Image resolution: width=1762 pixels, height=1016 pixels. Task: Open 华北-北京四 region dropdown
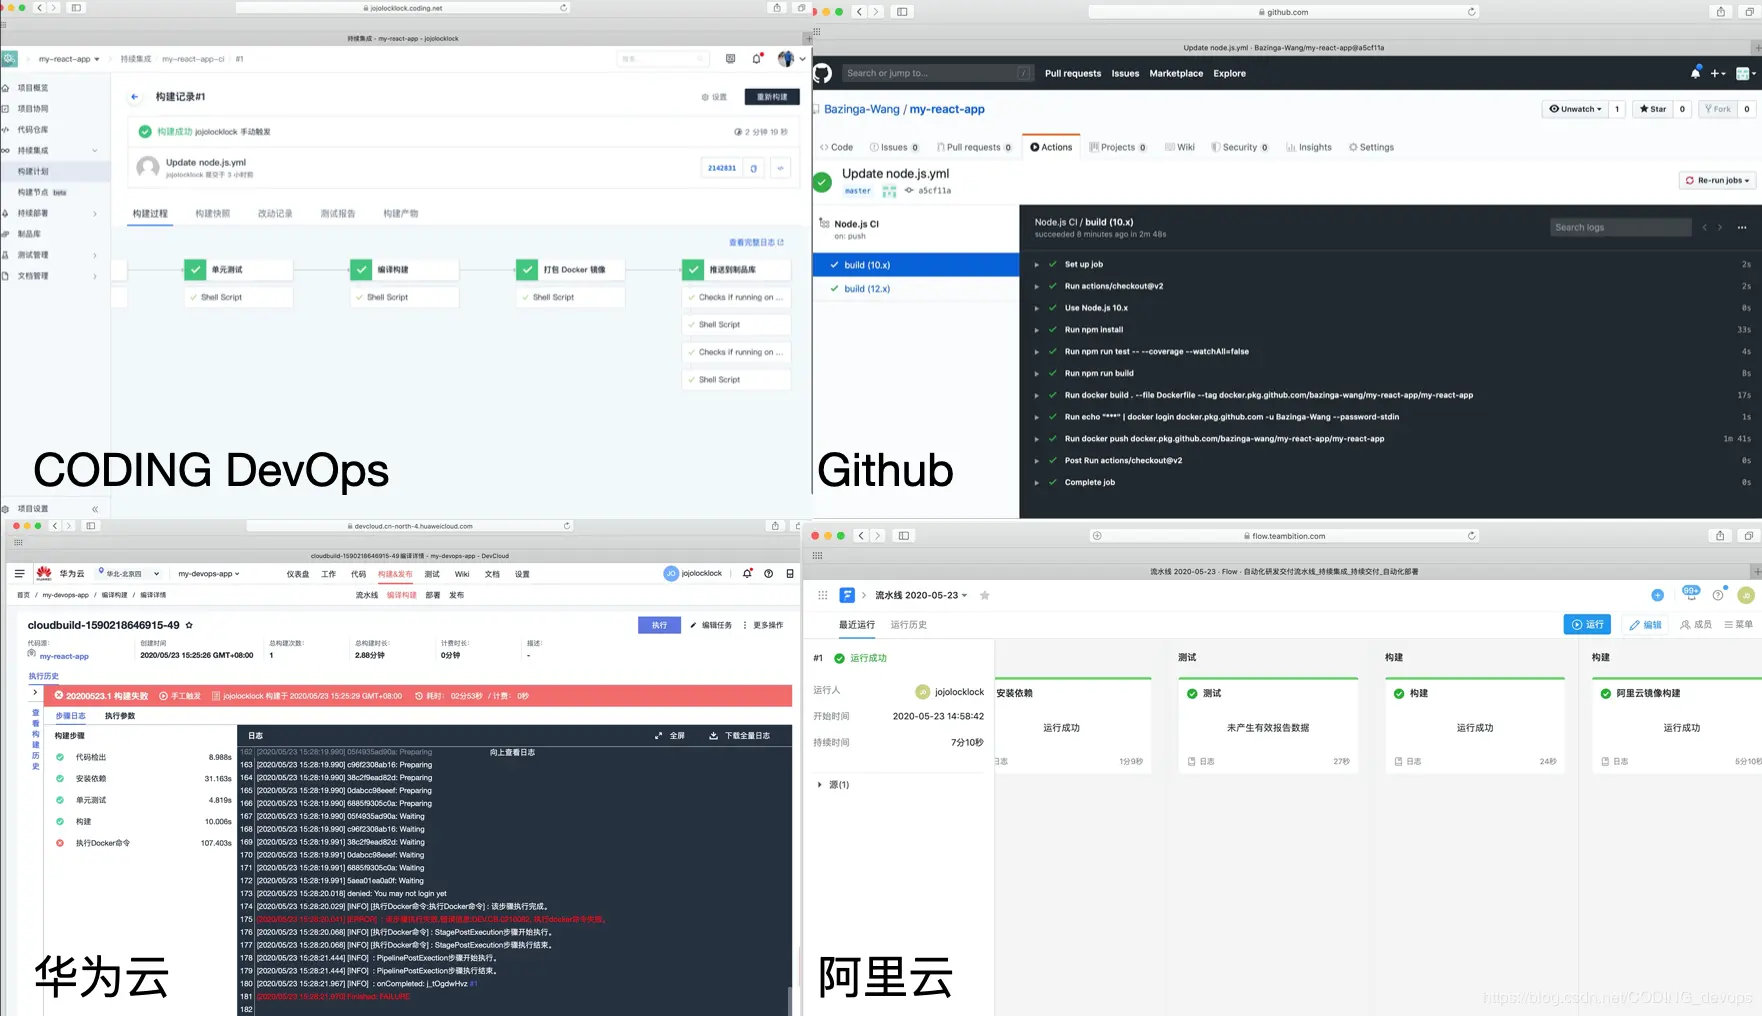coord(129,574)
